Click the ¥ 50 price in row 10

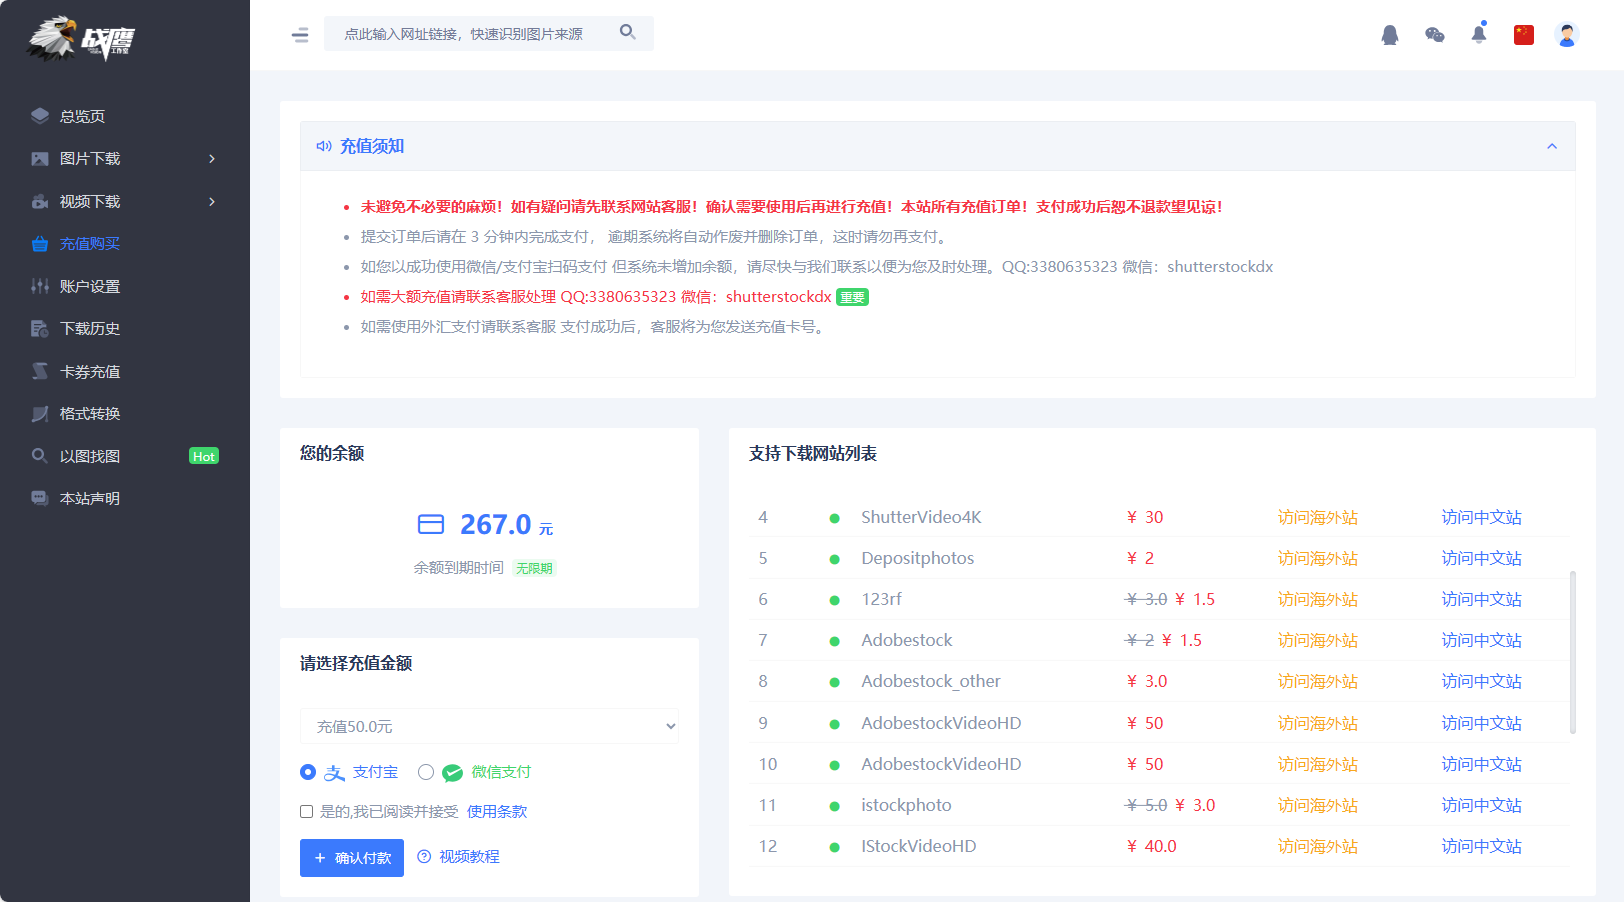coord(1145,764)
